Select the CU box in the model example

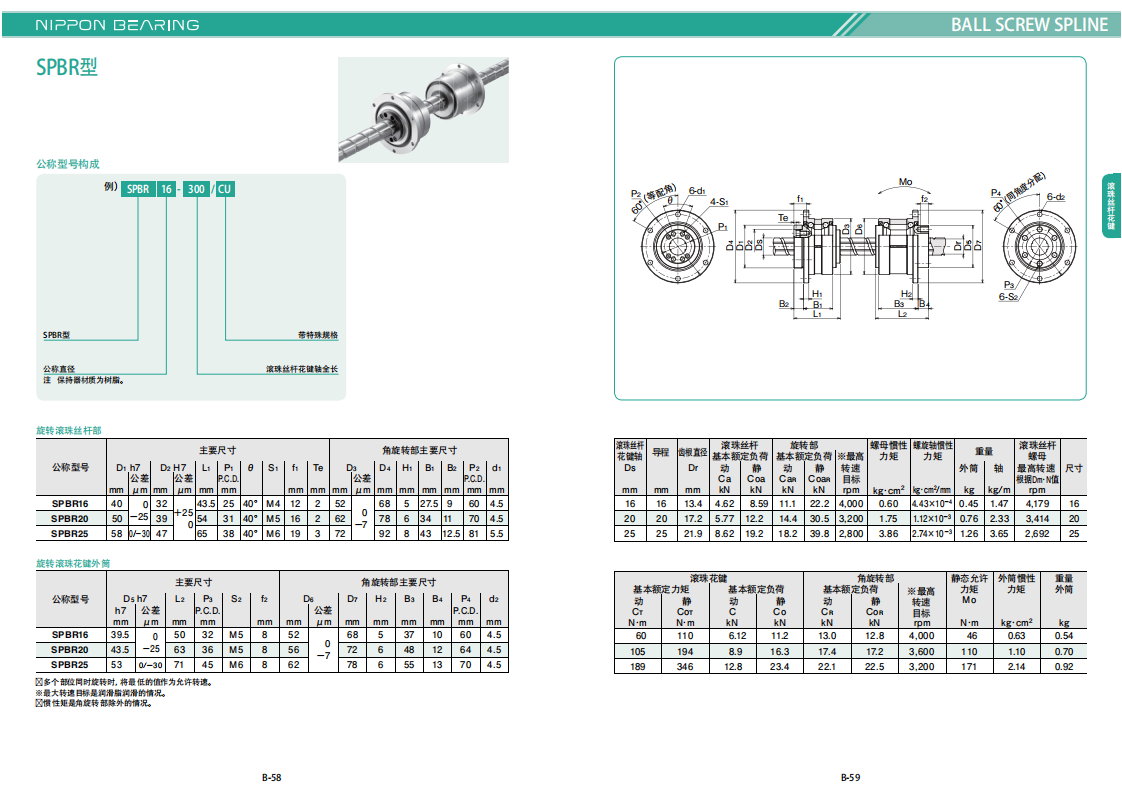[225, 189]
